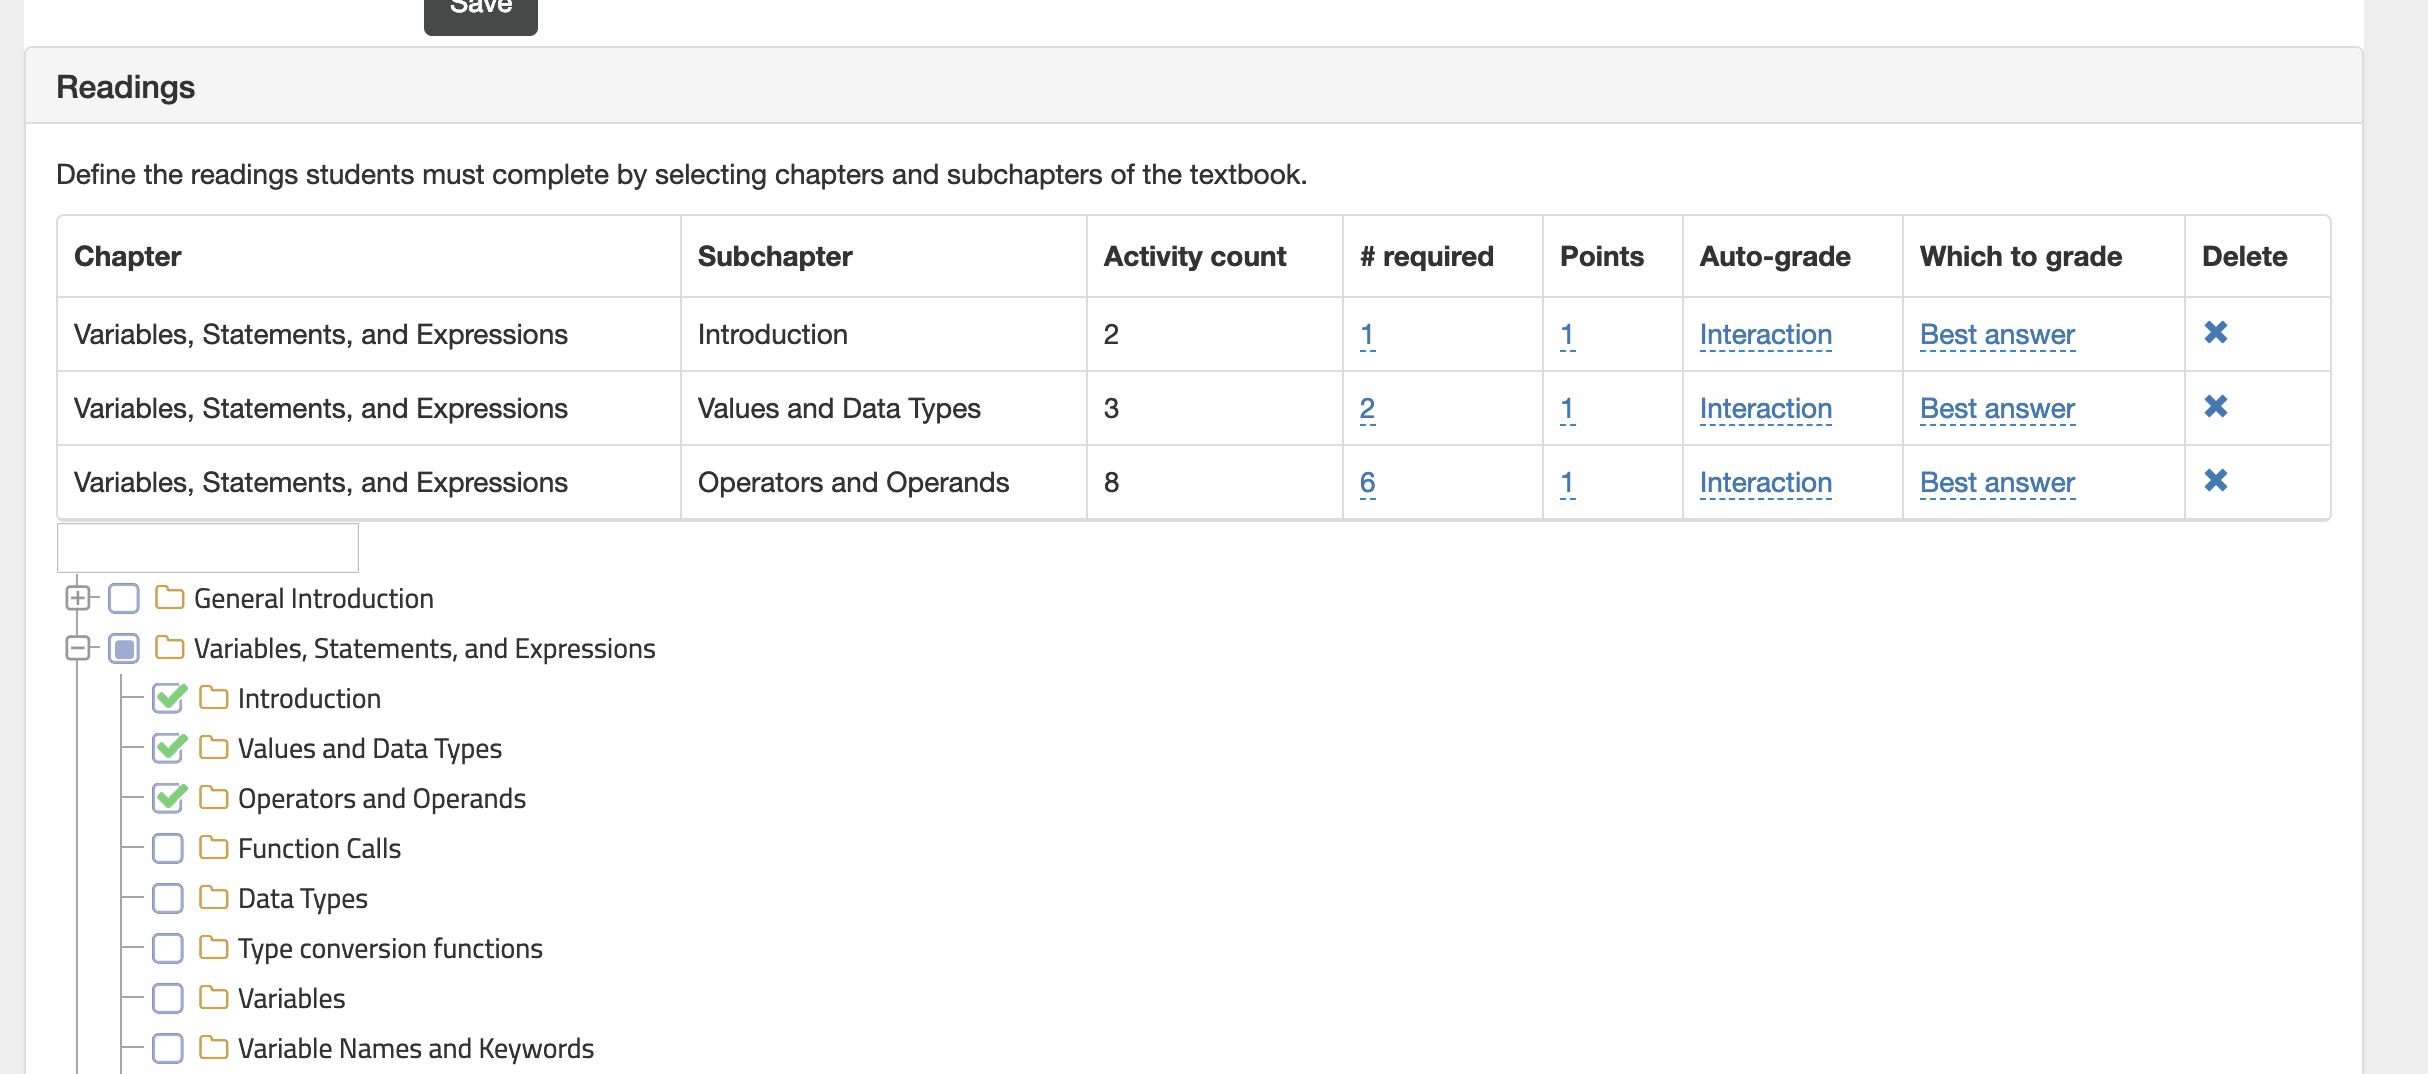Delete the Values and Data Types row
Screen dimensions: 2428x1074
click(x=2215, y=407)
